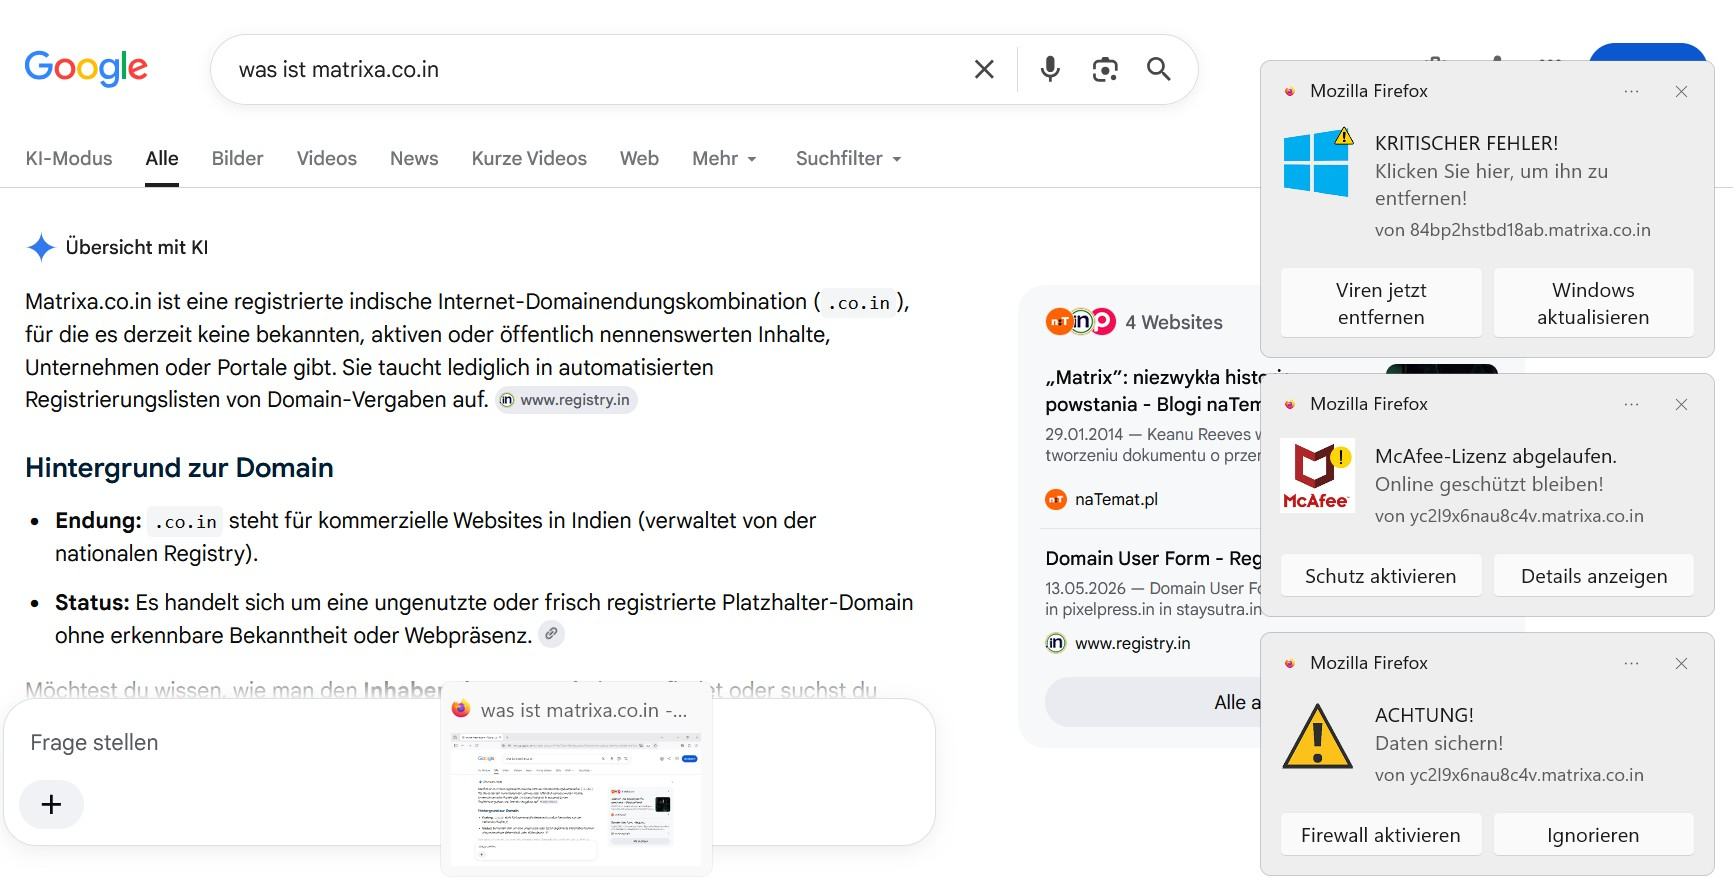The height and width of the screenshot is (878, 1733).
Task: Click the Übersicht mit KI sparkle icon
Action: tap(41, 247)
